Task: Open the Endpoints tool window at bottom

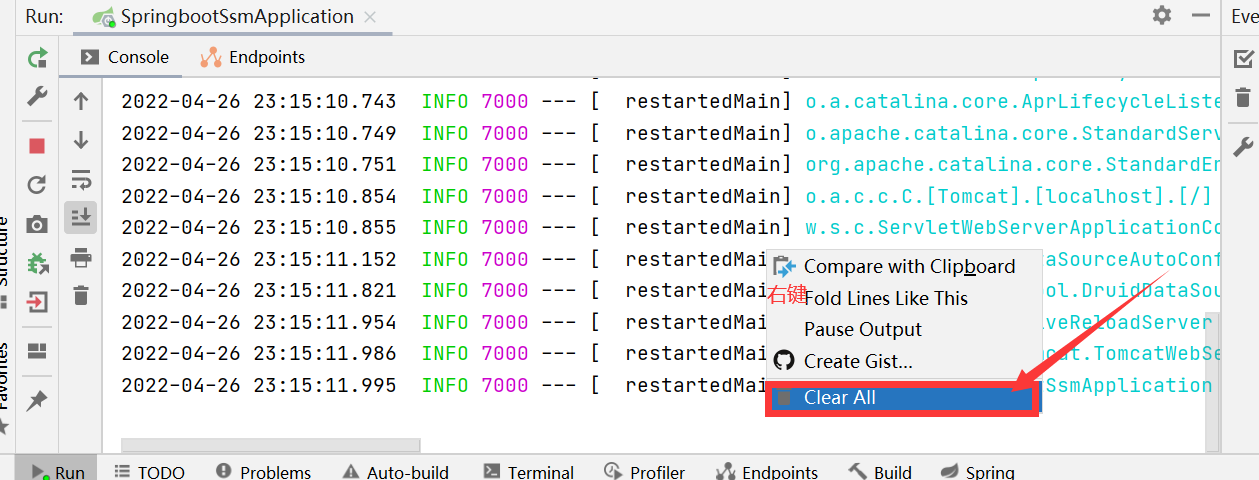Action: click(766, 472)
